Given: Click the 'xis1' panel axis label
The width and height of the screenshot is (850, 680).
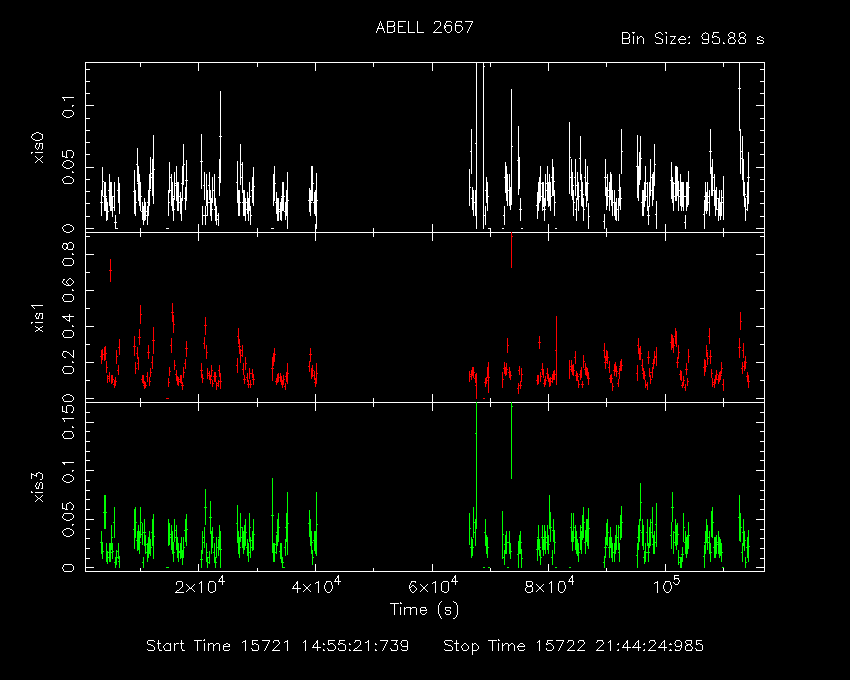Looking at the screenshot, I should pos(39,317).
